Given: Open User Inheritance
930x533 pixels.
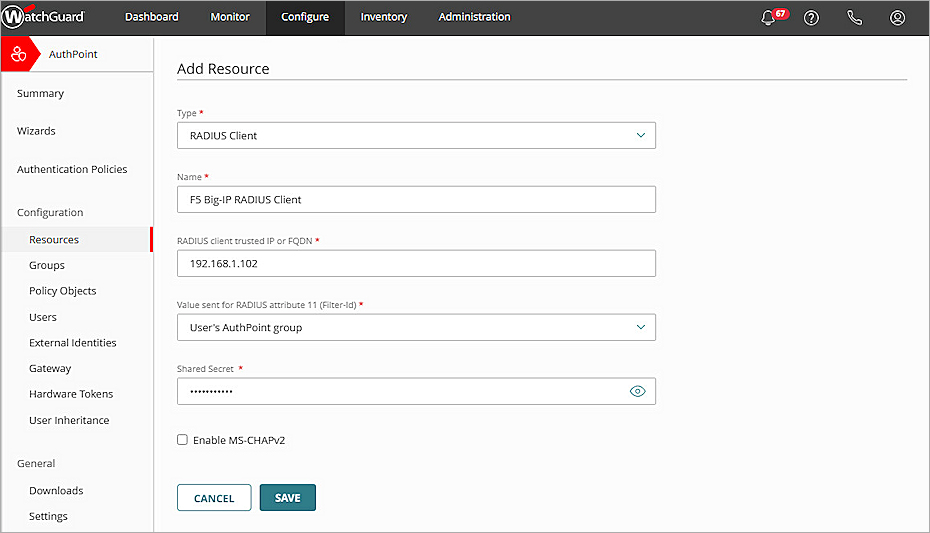Looking at the screenshot, I should (69, 420).
